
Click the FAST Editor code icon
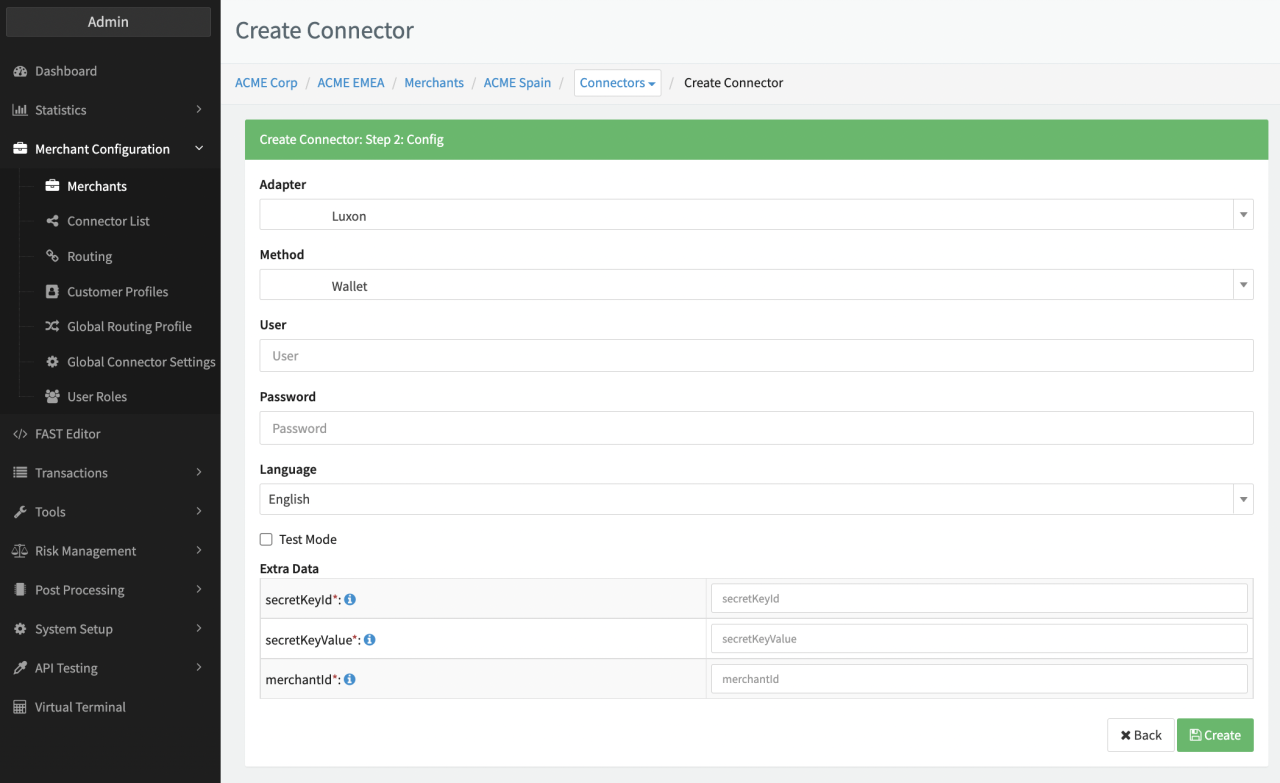[x=20, y=434]
